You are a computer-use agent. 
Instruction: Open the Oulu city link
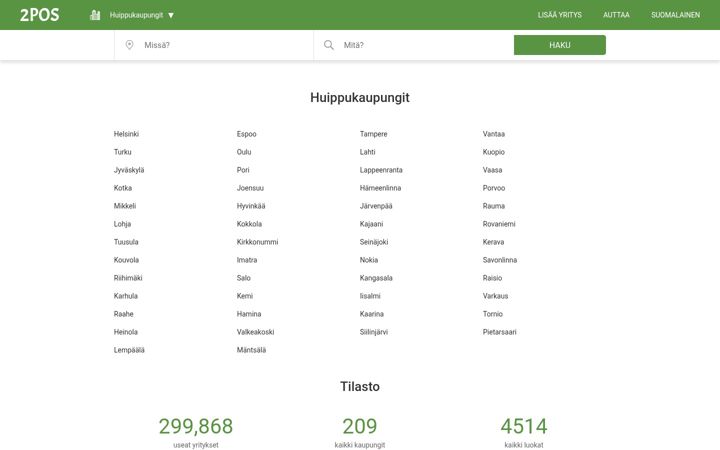tap(244, 152)
